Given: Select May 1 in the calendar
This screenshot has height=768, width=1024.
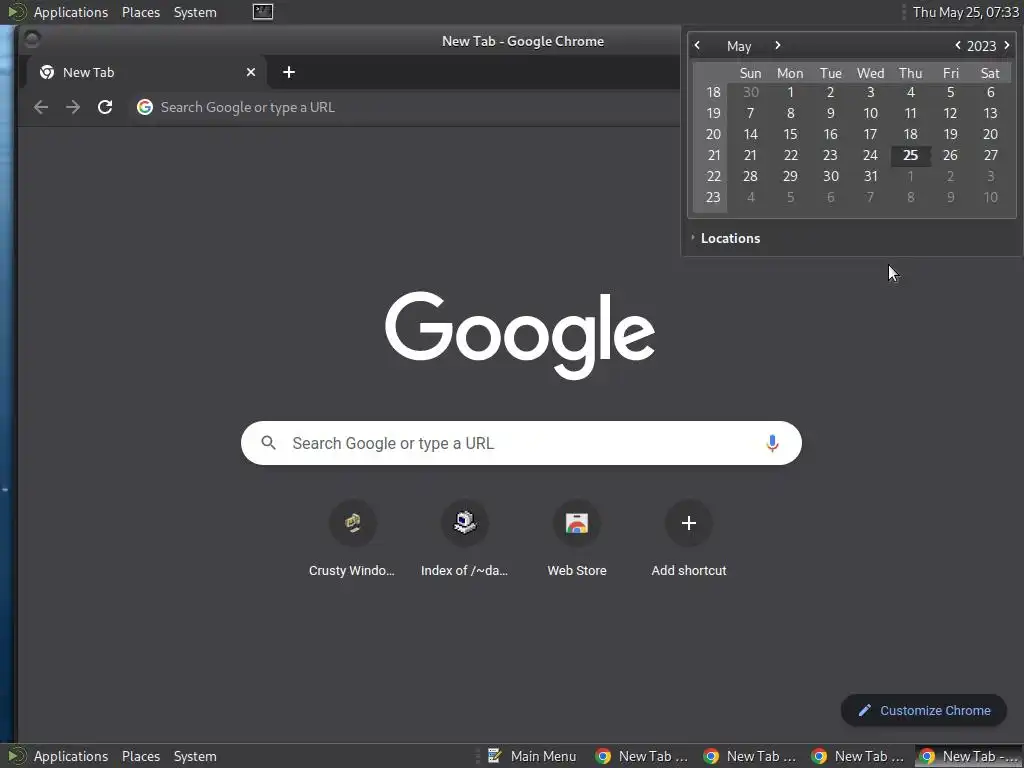Looking at the screenshot, I should 790,93.
